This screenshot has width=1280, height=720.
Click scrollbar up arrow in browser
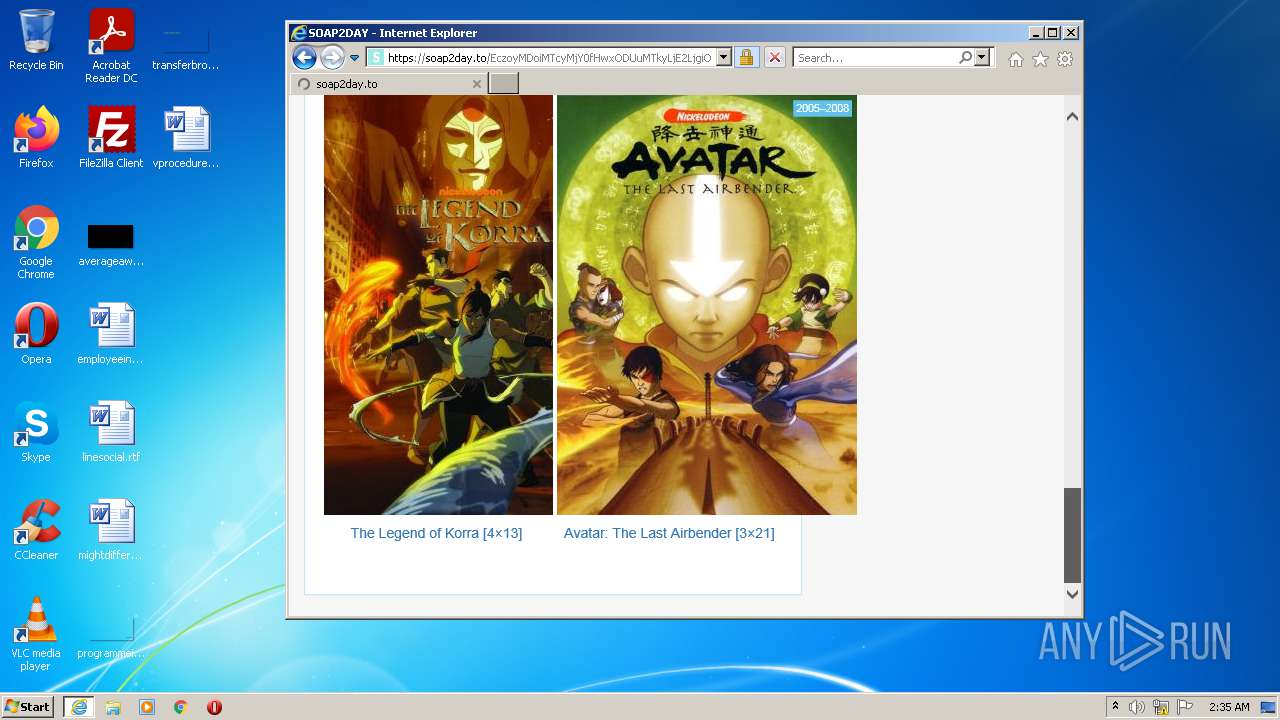(1072, 116)
